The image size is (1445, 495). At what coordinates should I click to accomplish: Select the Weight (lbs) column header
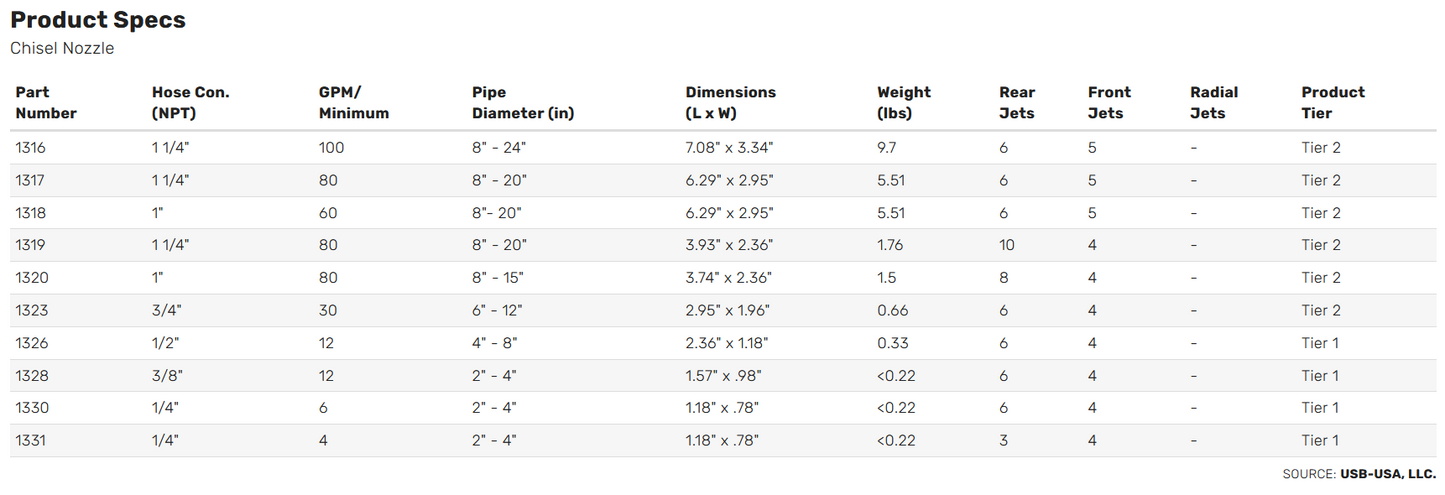tap(904, 103)
